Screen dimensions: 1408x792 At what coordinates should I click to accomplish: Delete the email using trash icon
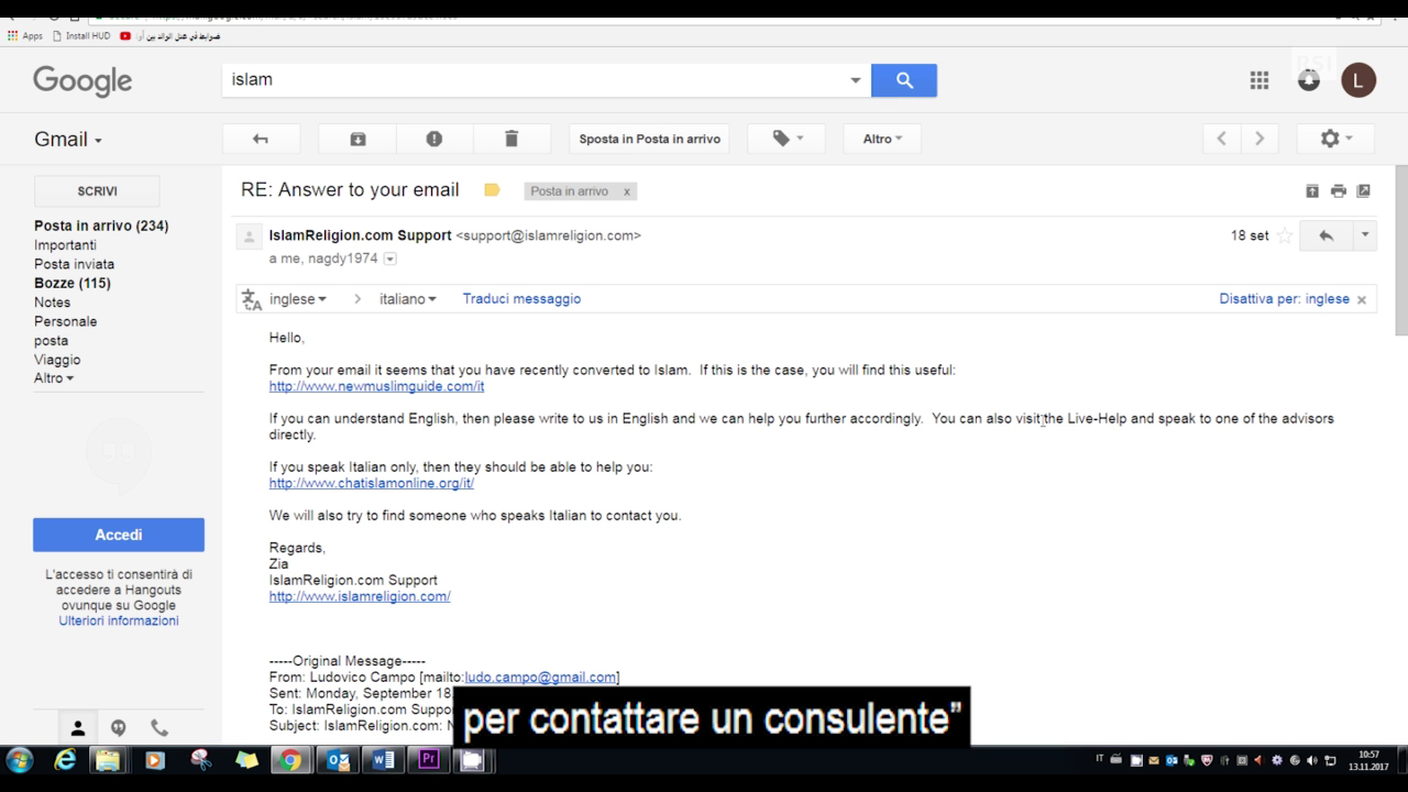(511, 139)
